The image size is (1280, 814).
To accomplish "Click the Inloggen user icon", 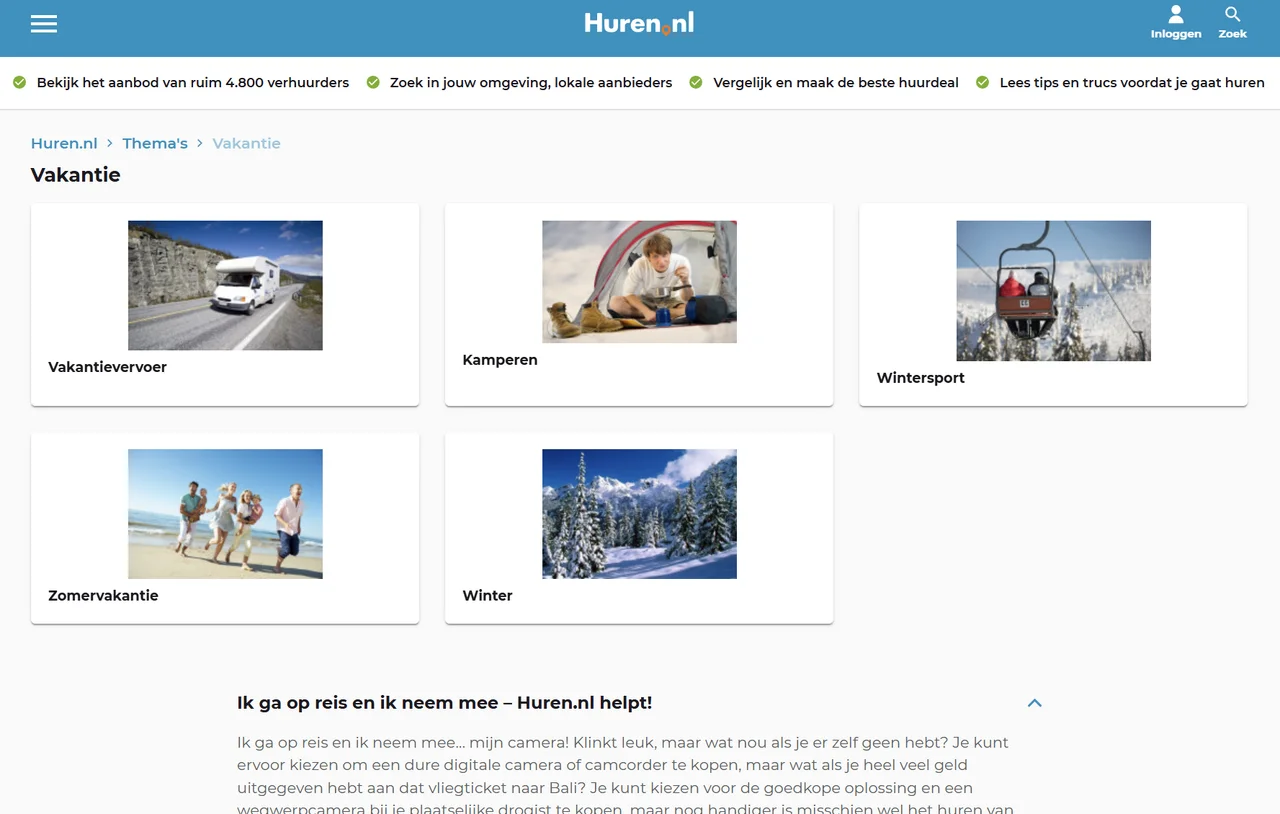I will [1175, 15].
